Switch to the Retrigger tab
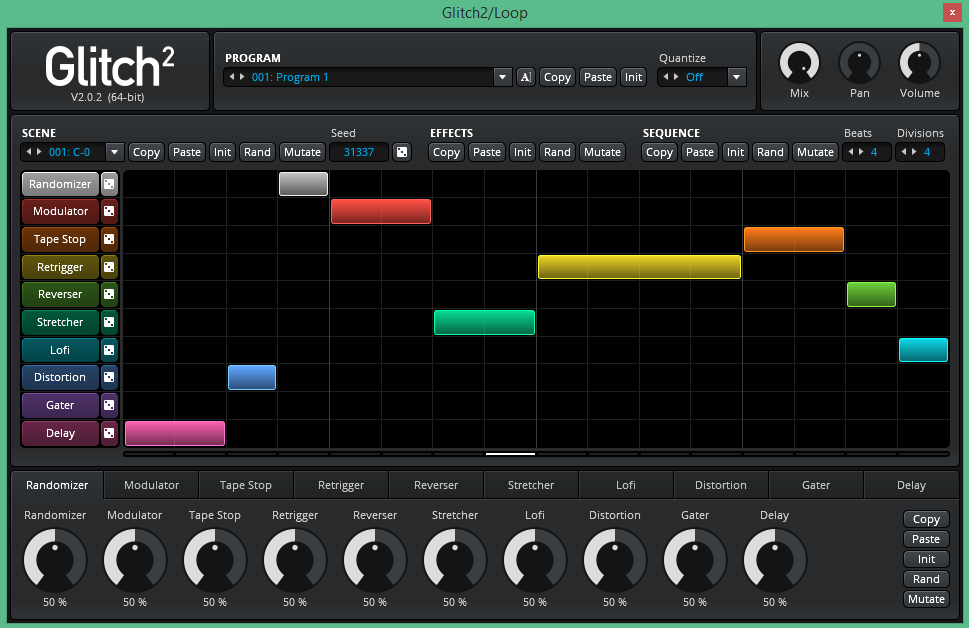Image resolution: width=969 pixels, height=628 pixels. (341, 485)
